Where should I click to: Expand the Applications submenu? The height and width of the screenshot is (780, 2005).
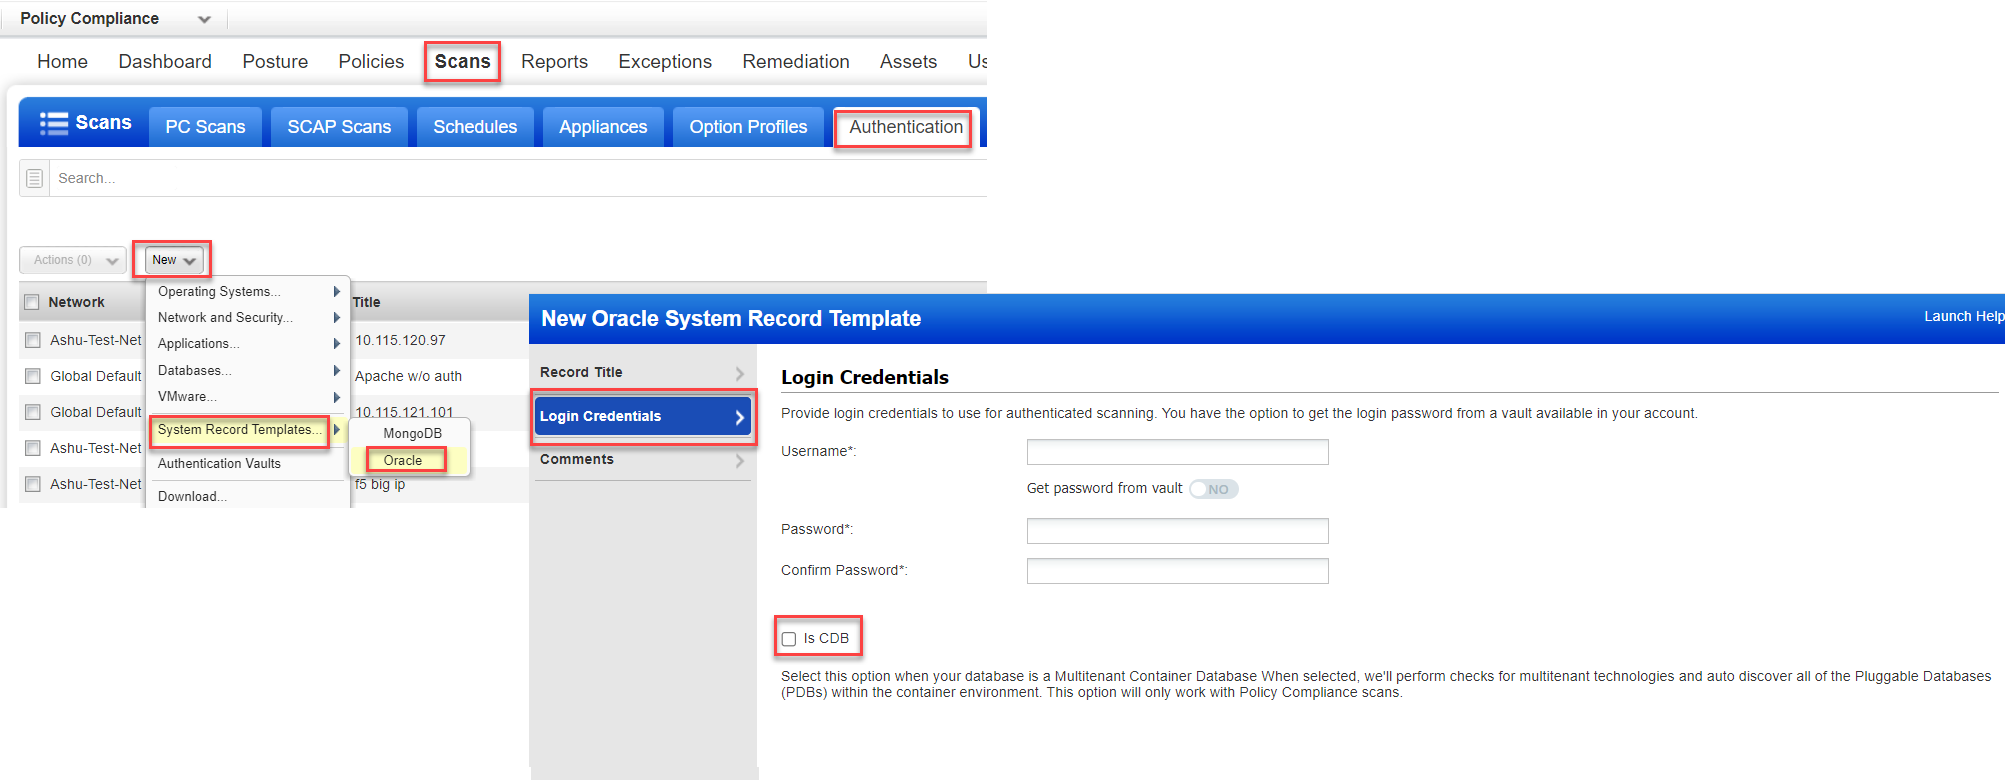(248, 343)
